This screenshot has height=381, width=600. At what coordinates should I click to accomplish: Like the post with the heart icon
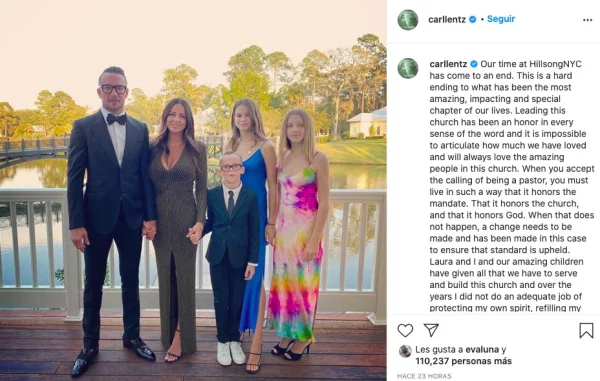pos(405,330)
